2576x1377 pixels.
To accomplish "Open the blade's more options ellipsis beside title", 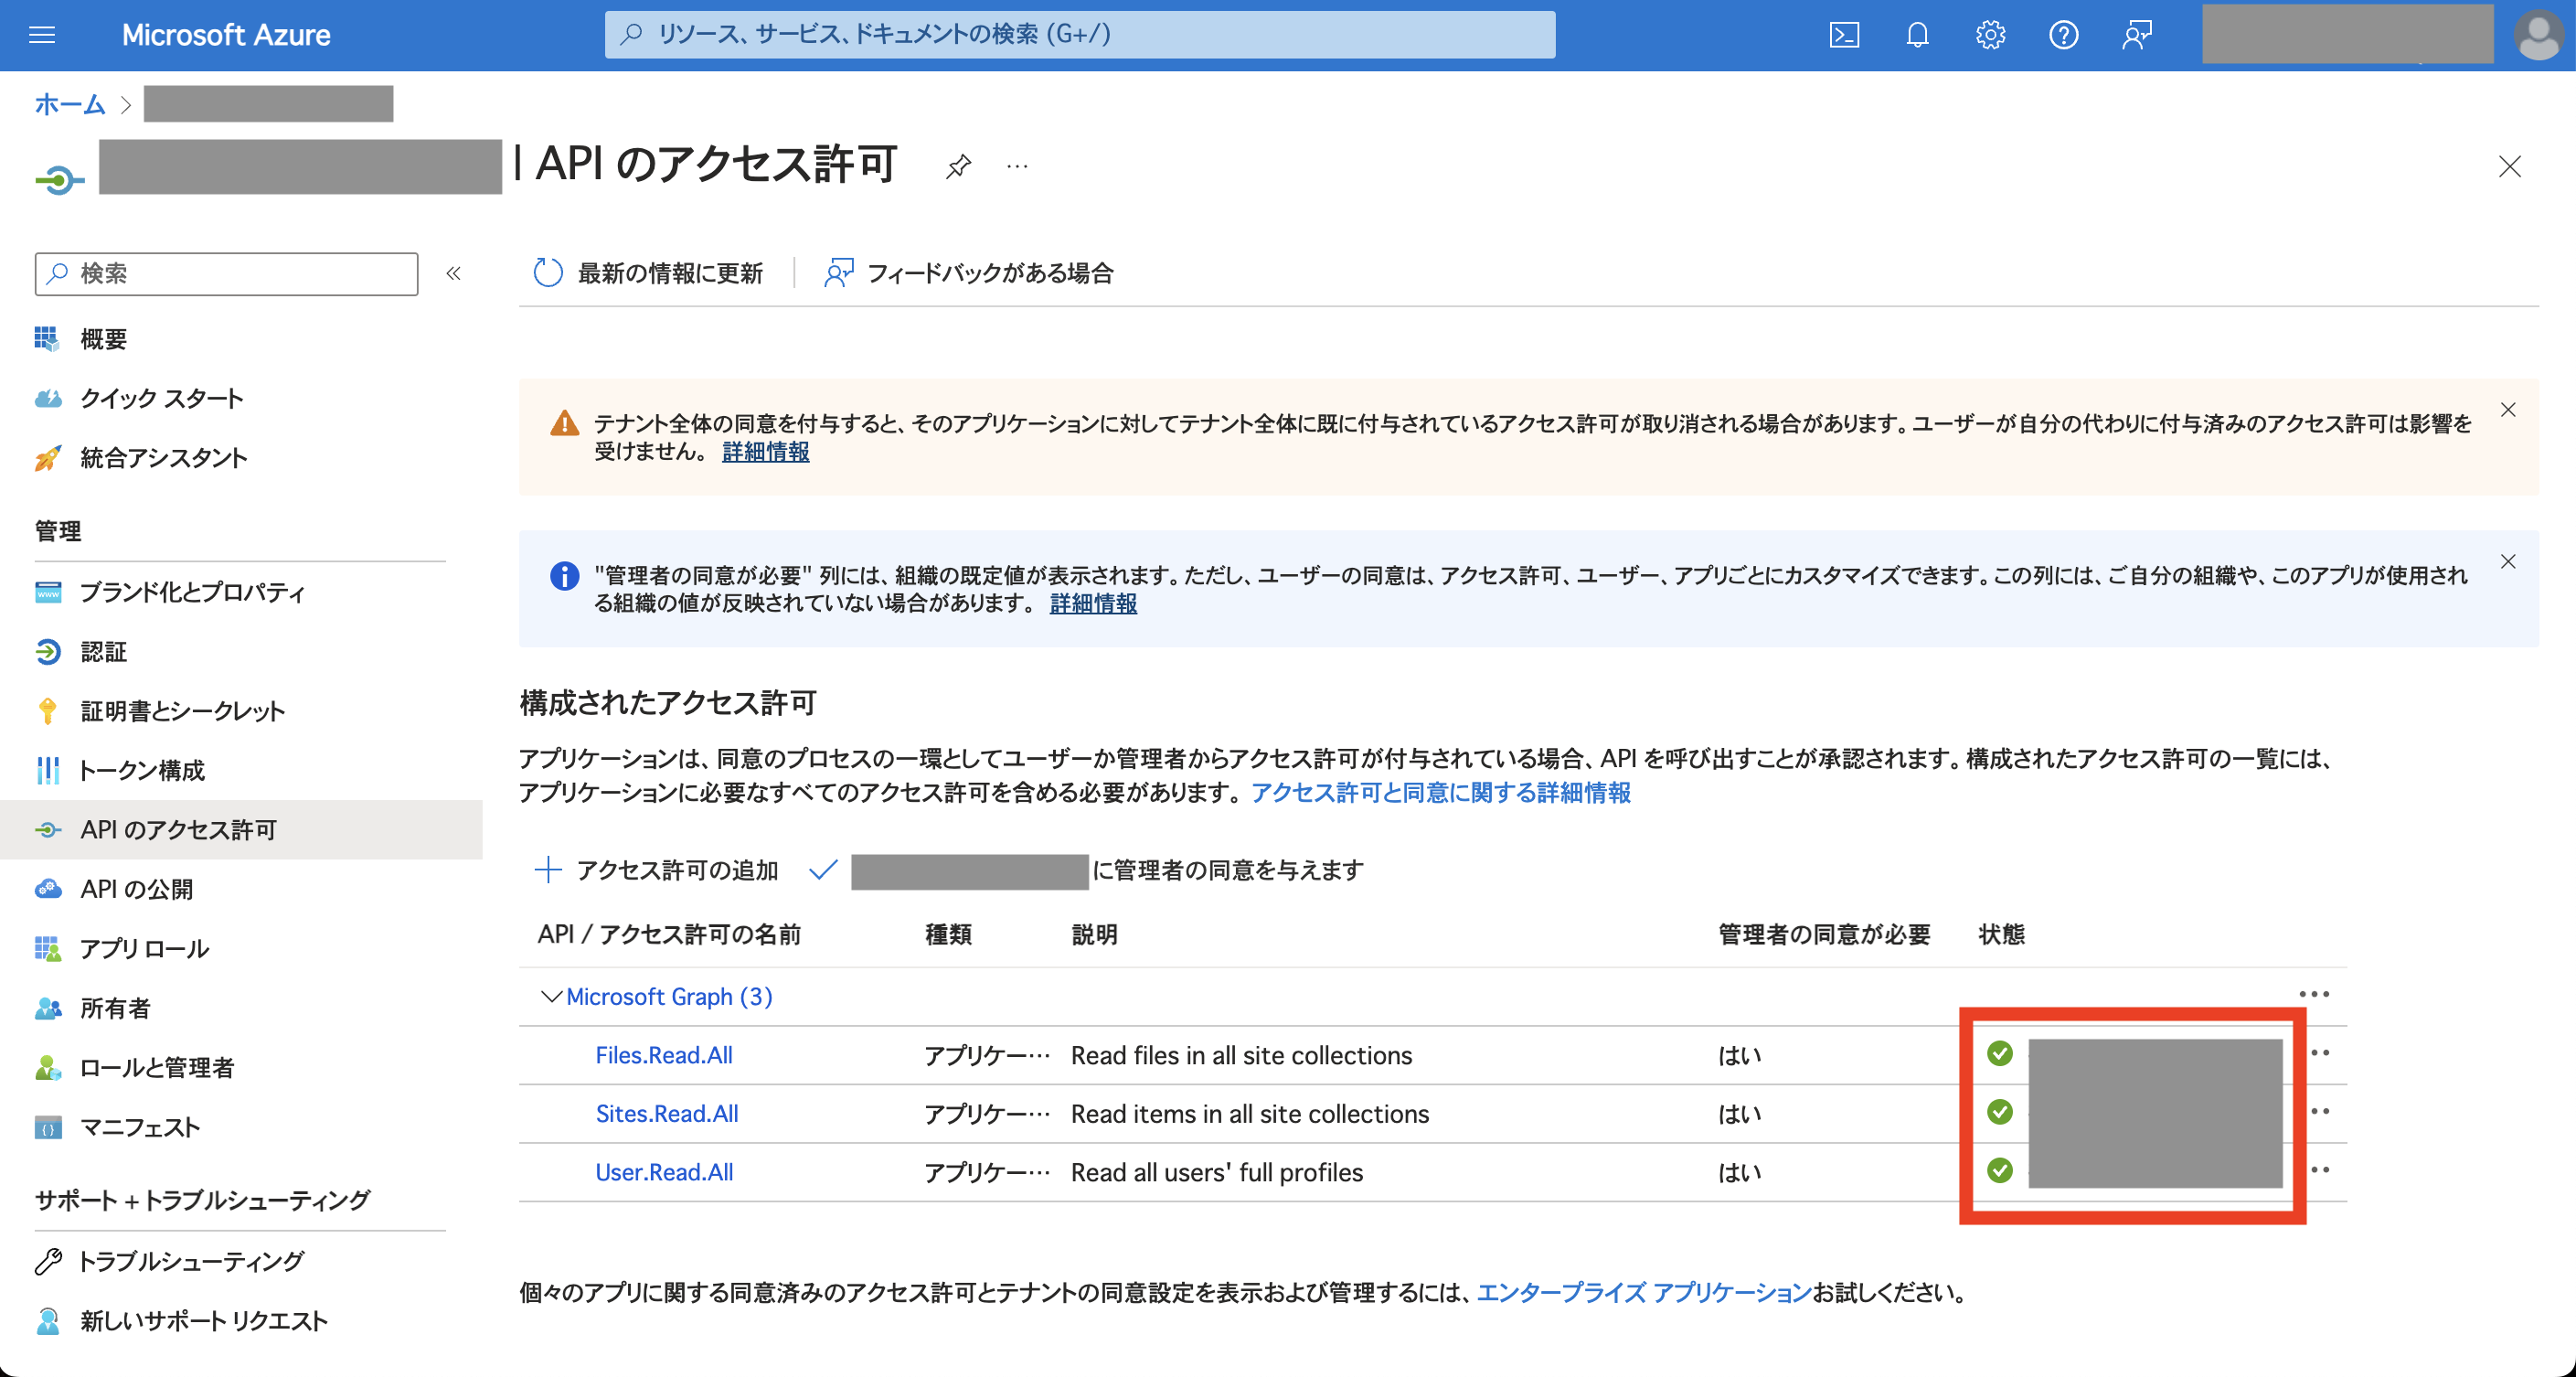I will coord(1017,166).
